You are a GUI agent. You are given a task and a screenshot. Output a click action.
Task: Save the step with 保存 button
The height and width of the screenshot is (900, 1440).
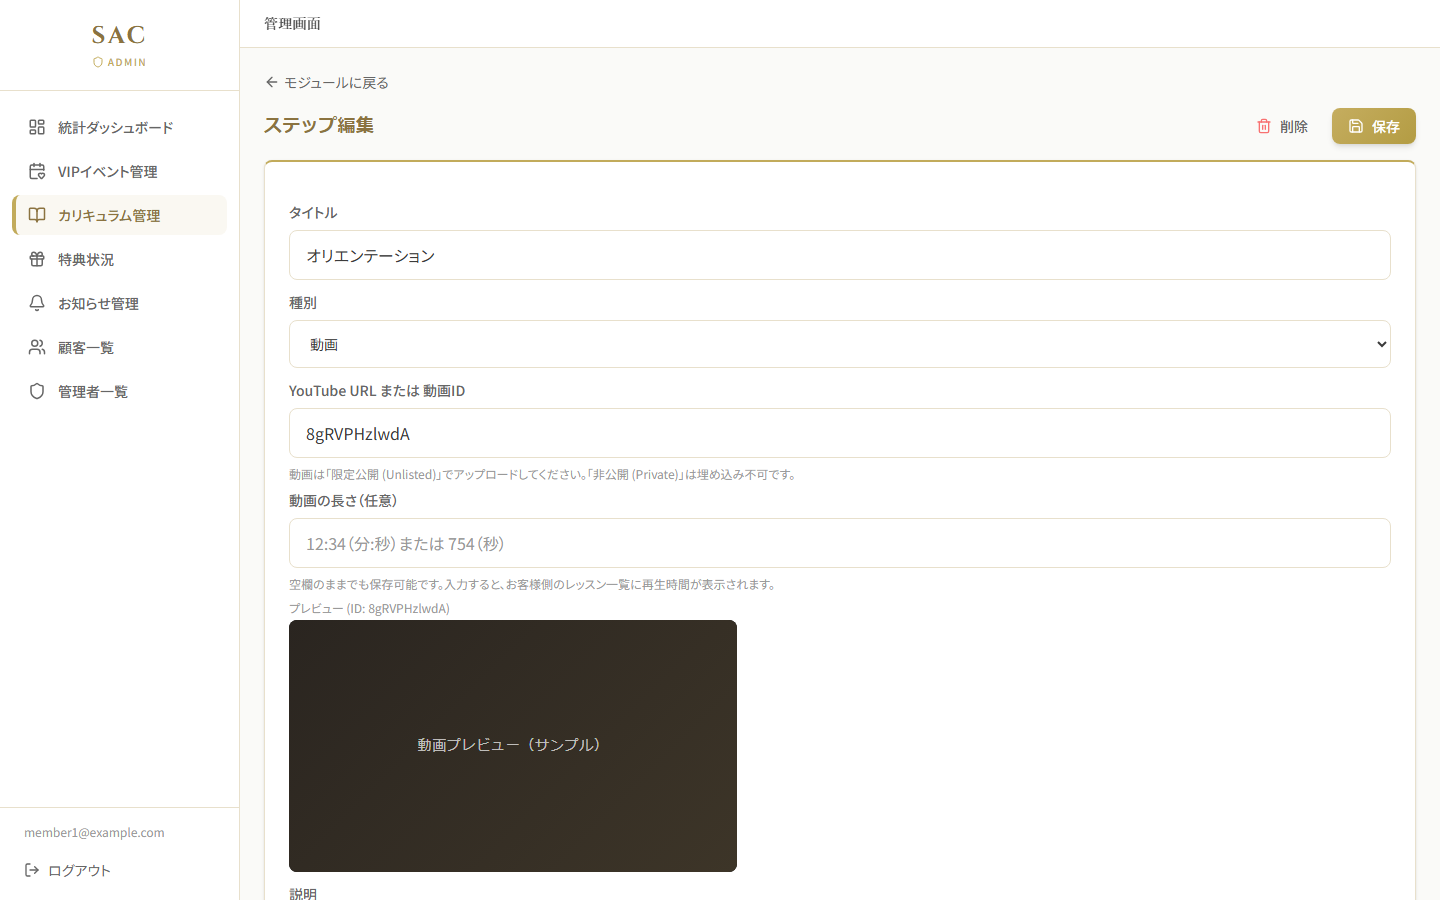(1374, 126)
